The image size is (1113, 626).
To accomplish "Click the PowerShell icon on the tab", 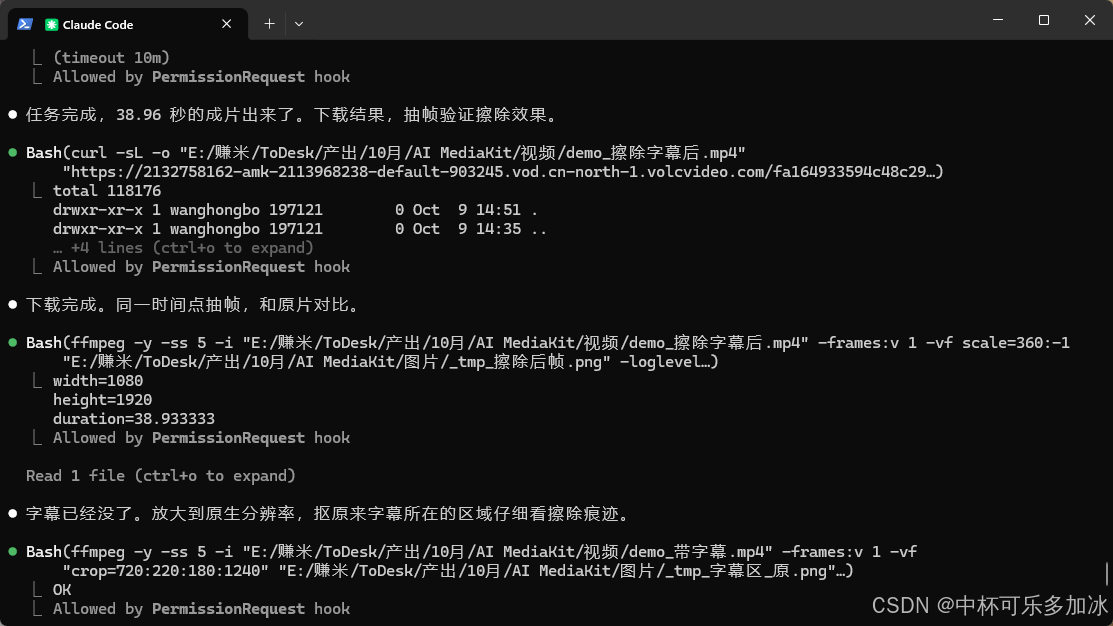I will click(25, 24).
